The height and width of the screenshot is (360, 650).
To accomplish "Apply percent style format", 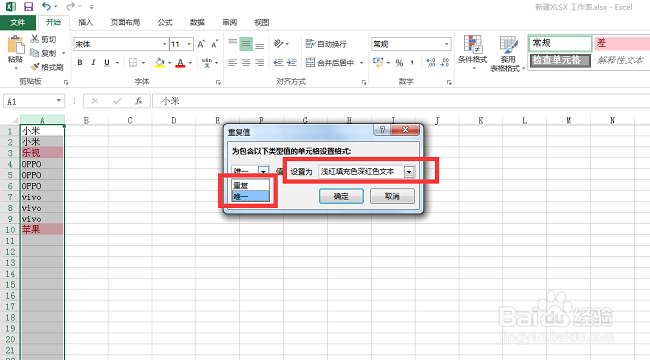I will (399, 63).
